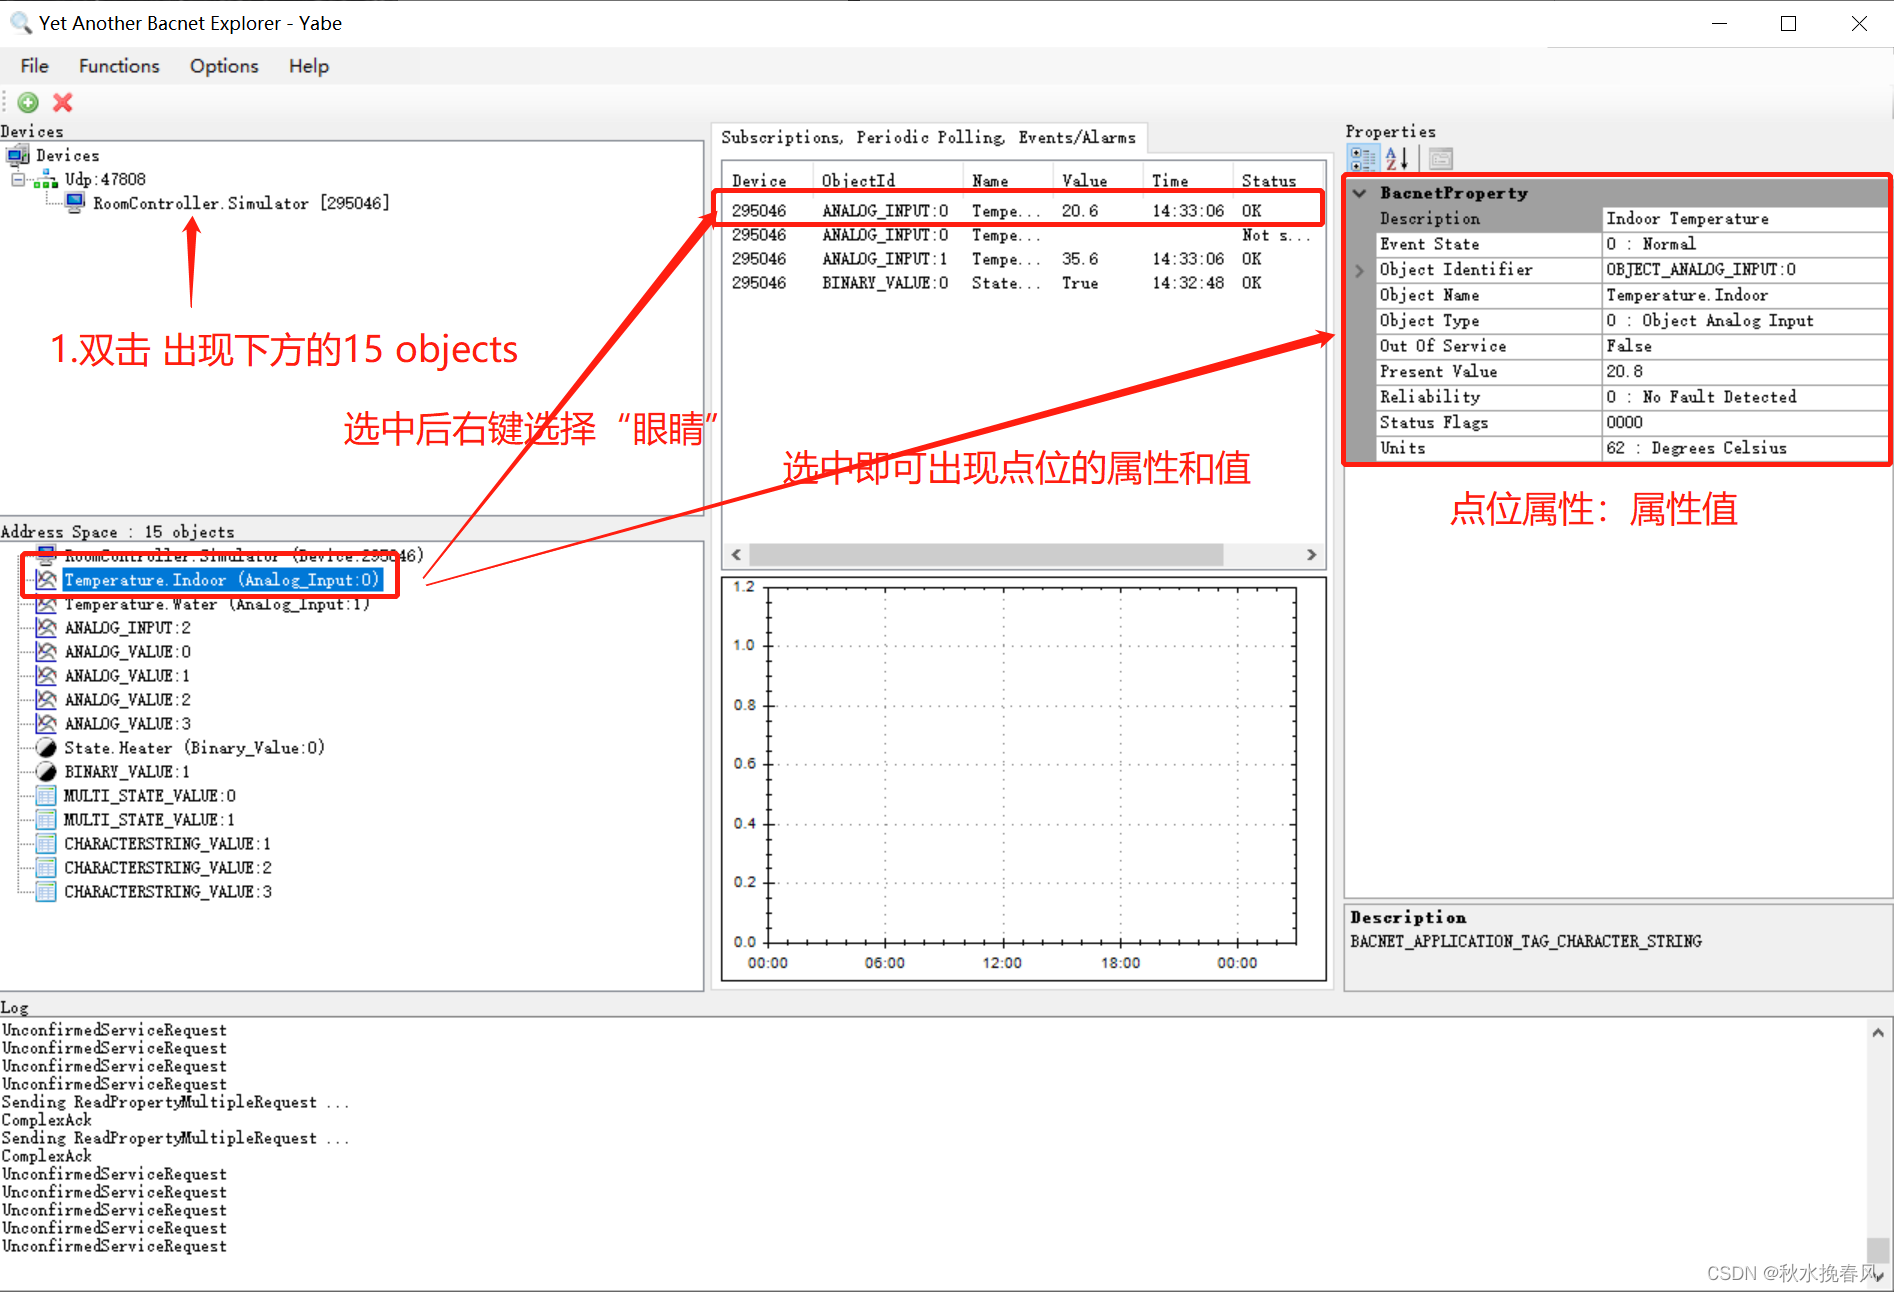Image resolution: width=1894 pixels, height=1292 pixels.
Task: Select the ANALOG_INPUT:0 row with 20.6 value
Action: coord(1022,211)
